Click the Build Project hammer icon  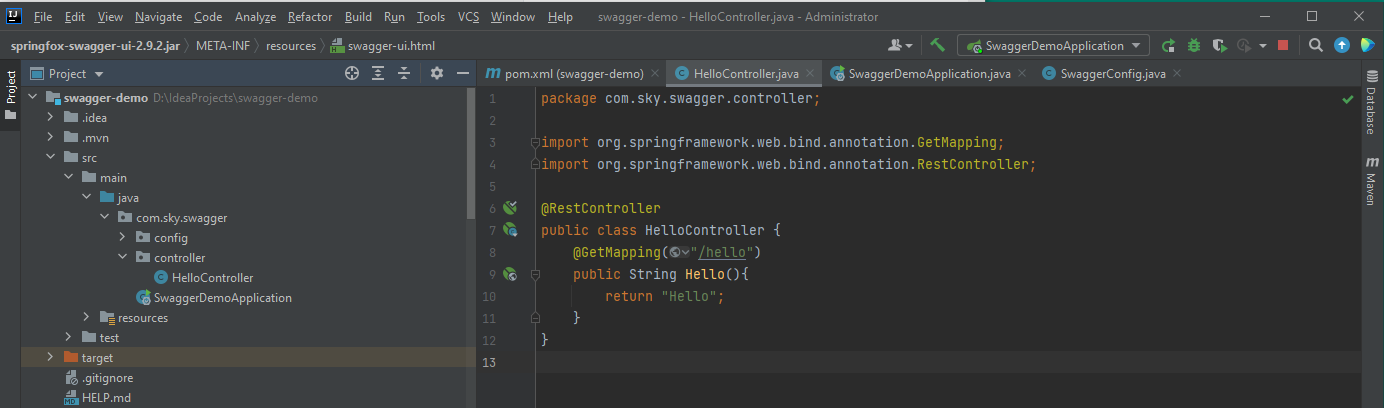(937, 45)
